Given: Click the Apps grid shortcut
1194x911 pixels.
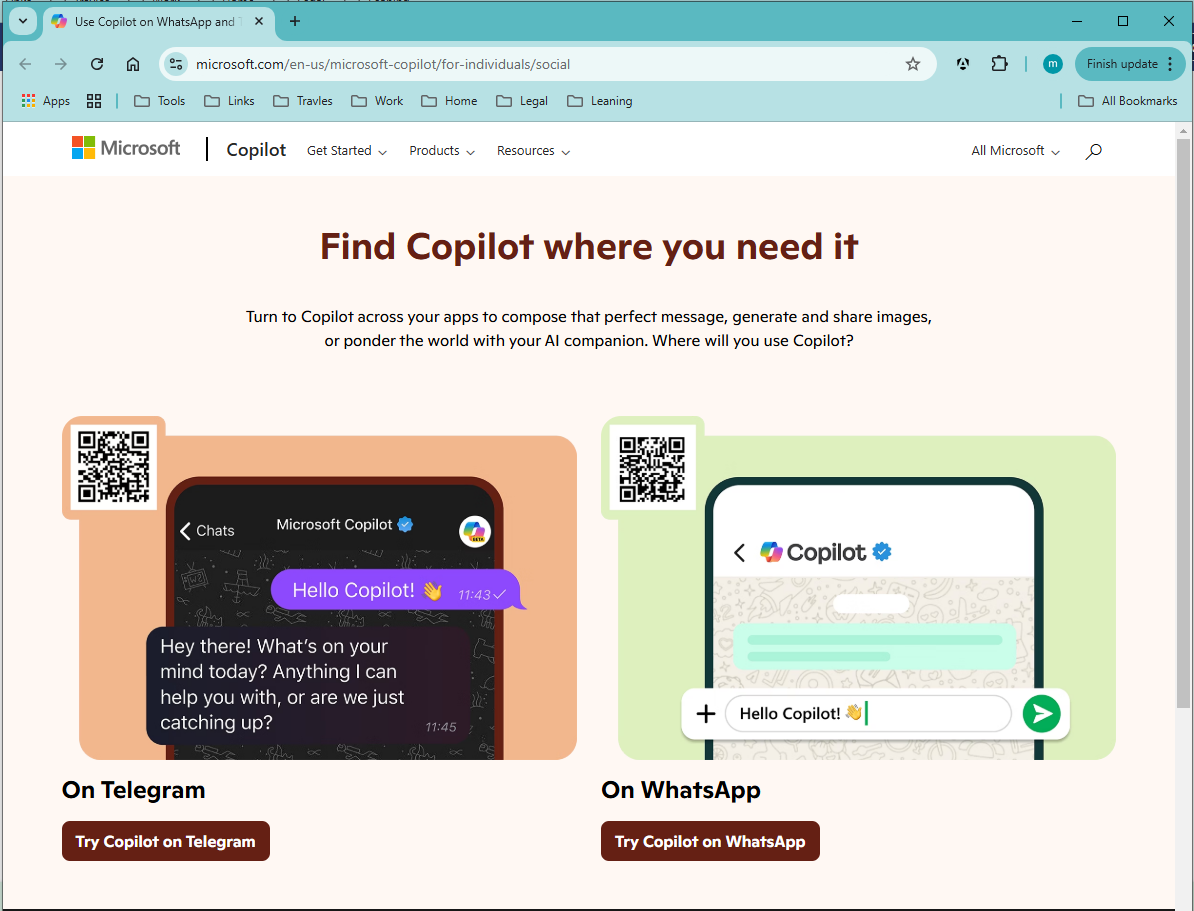Looking at the screenshot, I should tap(46, 101).
